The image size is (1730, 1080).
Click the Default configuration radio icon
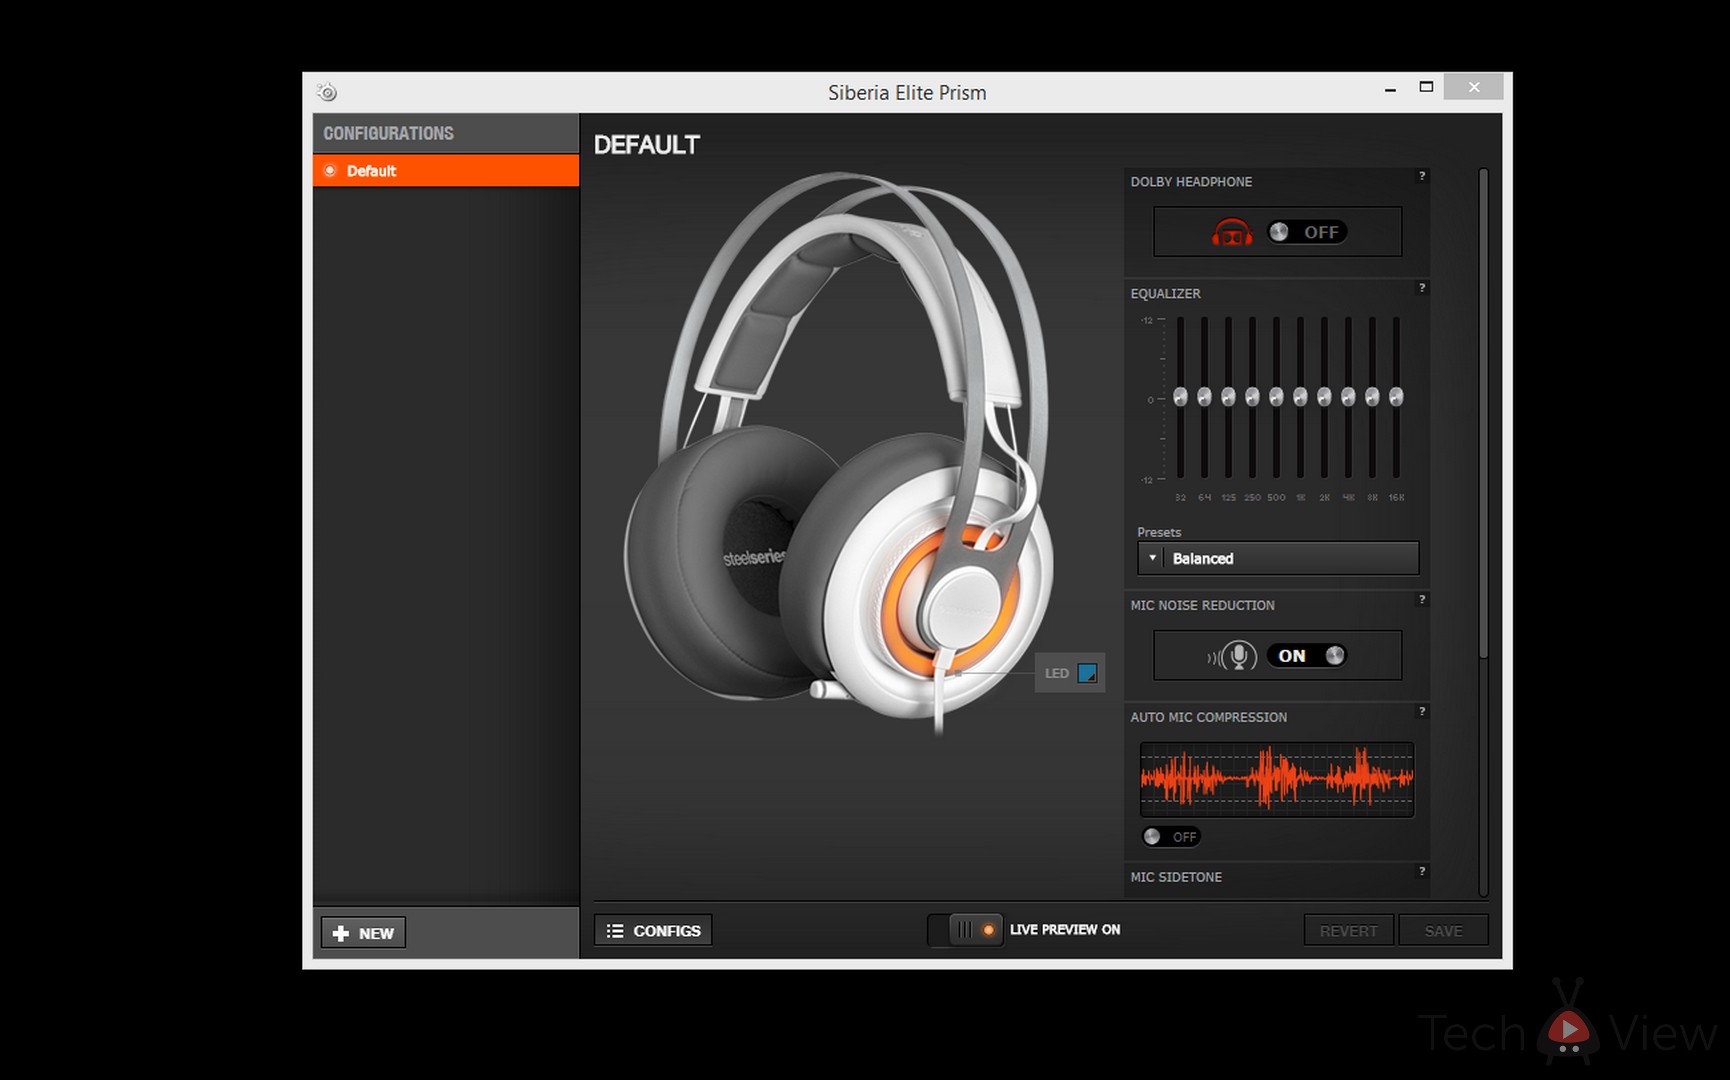coord(330,171)
